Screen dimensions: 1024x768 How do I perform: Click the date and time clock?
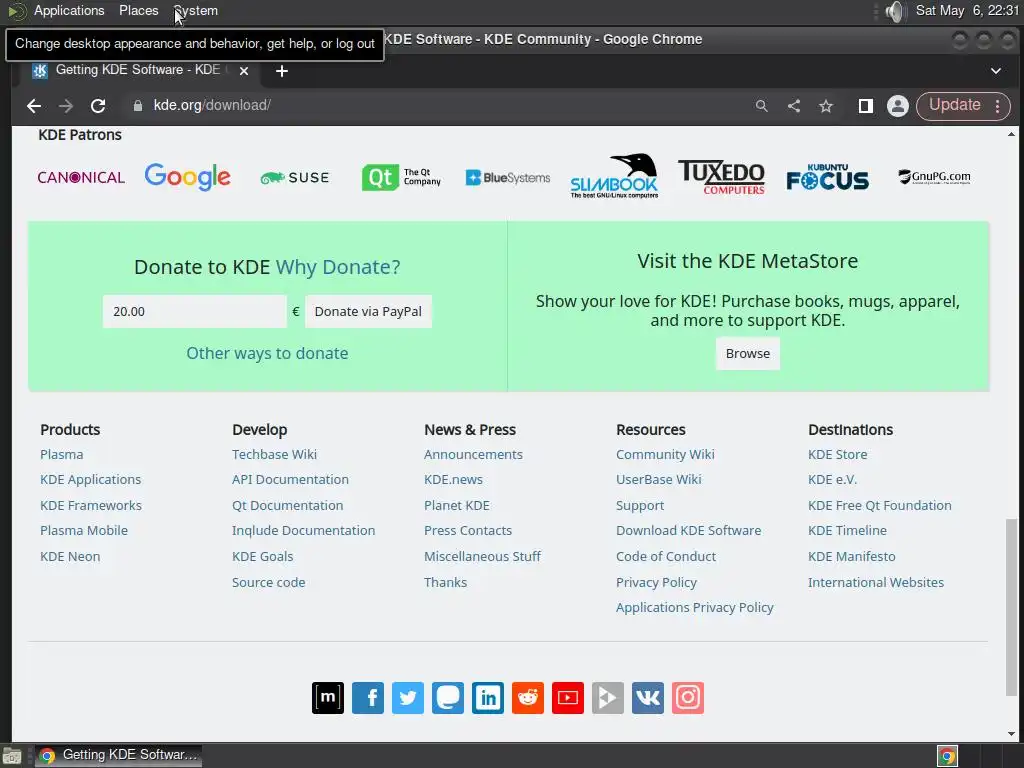pyautogui.click(x=967, y=10)
